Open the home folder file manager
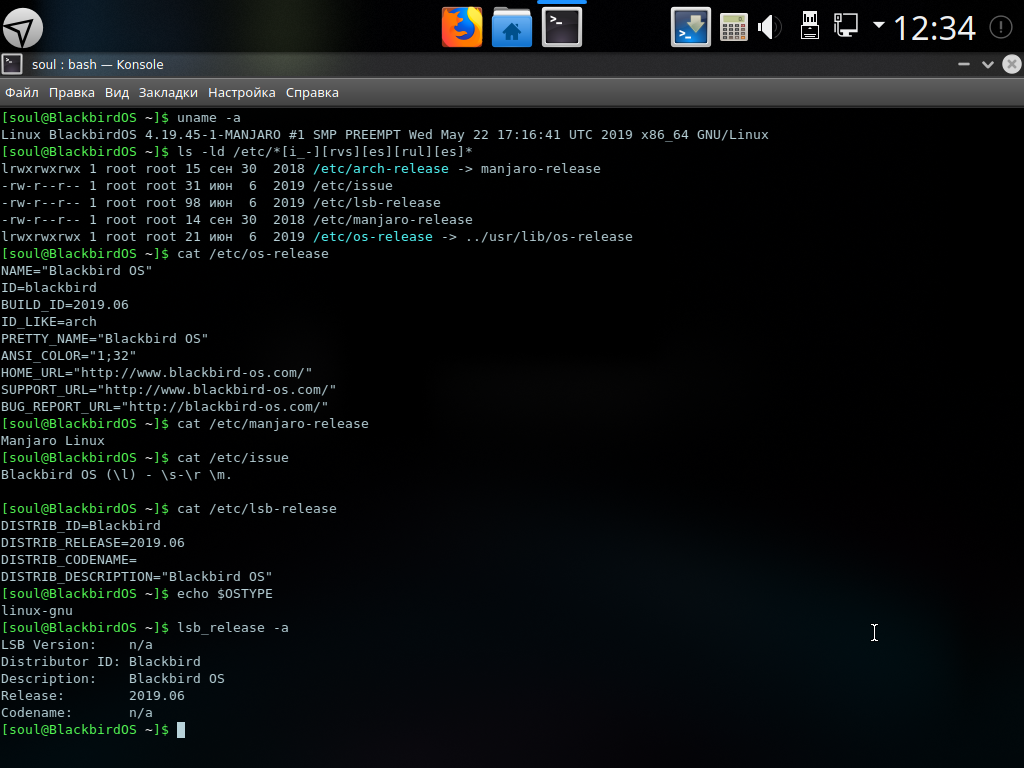Screen dimensions: 1024x768 pos(512,27)
